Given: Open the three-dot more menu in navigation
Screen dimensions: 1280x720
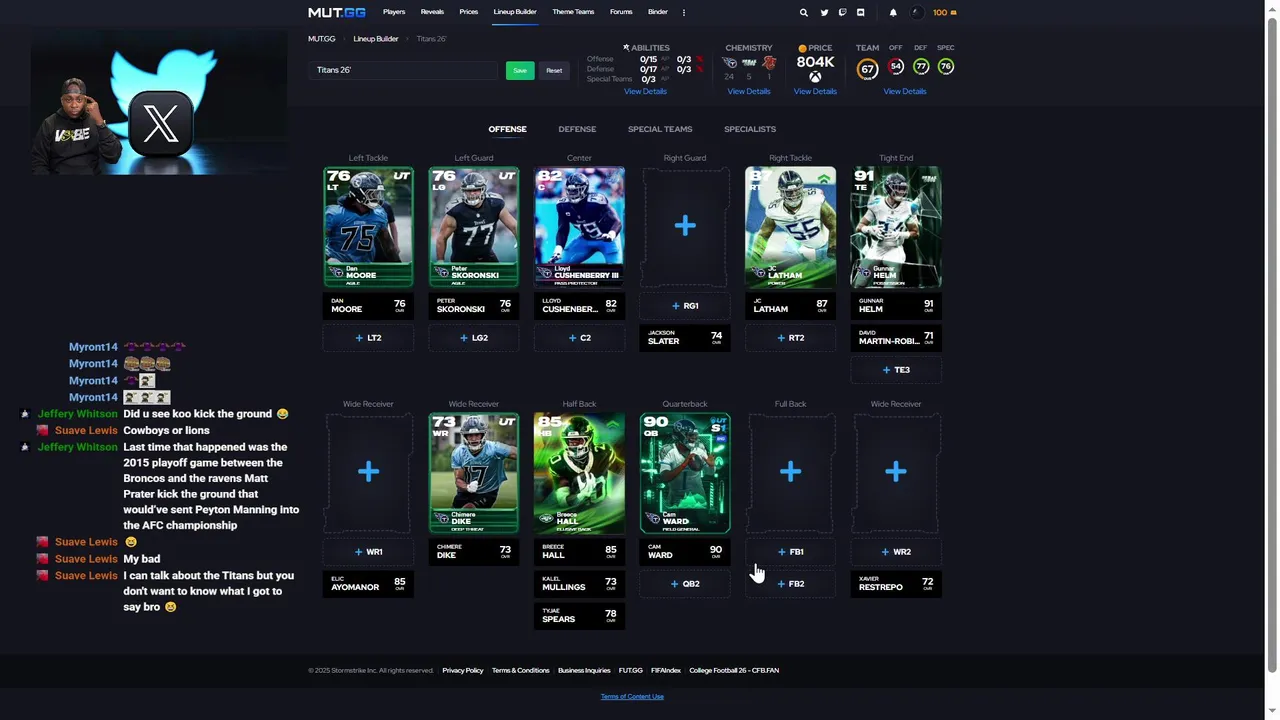Looking at the screenshot, I should point(684,12).
